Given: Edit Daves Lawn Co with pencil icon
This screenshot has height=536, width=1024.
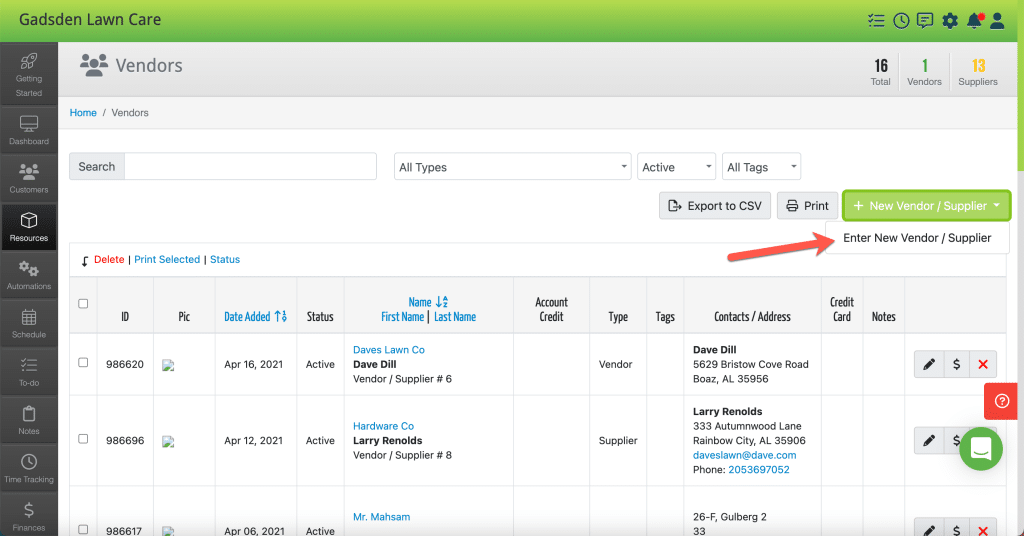Looking at the screenshot, I should [x=929, y=364].
